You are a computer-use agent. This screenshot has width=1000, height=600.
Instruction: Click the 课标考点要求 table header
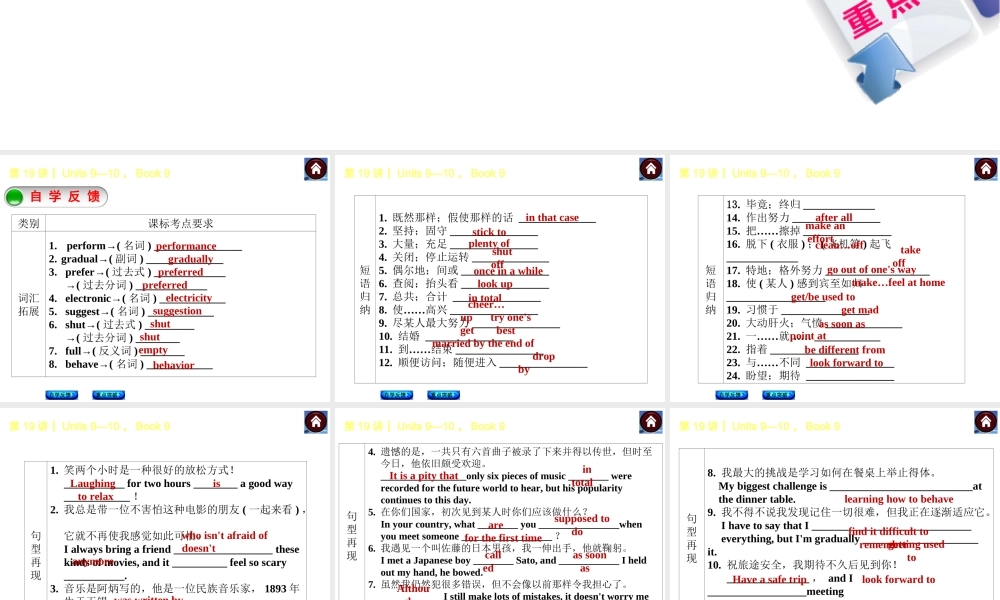coord(181,224)
